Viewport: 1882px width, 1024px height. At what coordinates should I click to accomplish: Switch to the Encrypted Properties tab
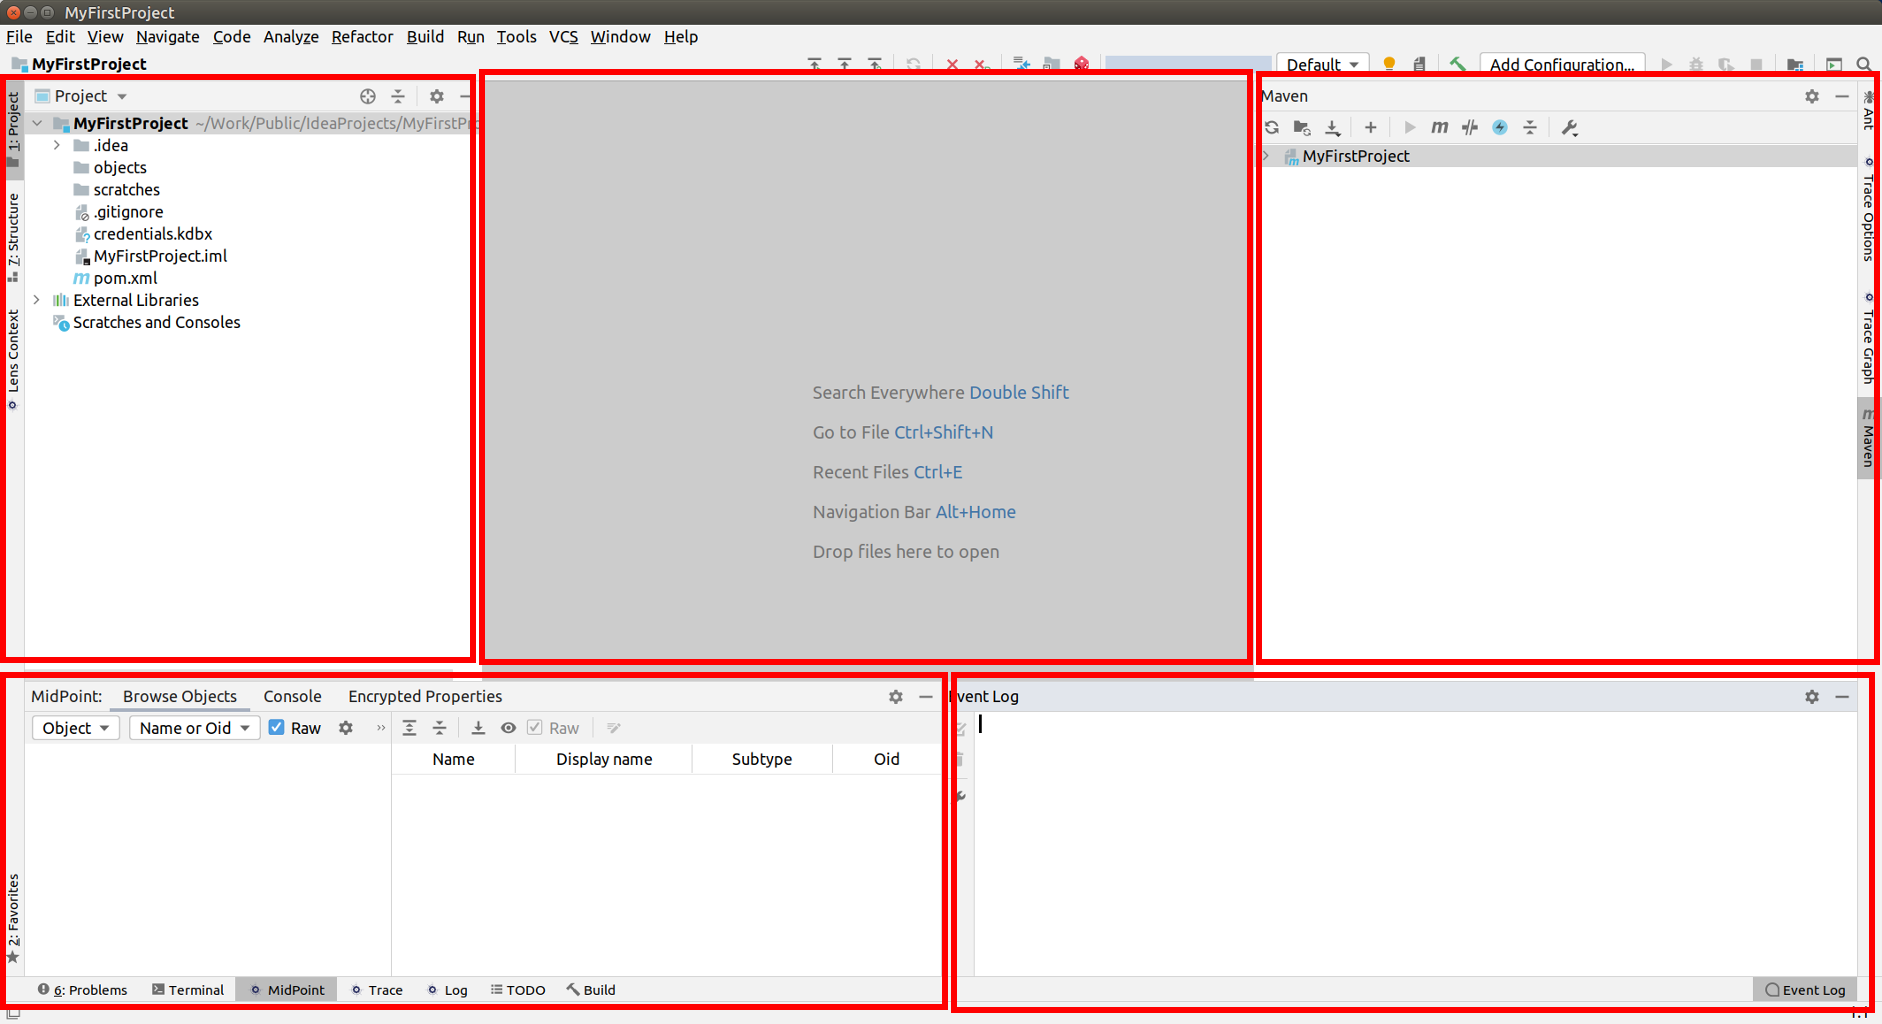click(x=424, y=696)
